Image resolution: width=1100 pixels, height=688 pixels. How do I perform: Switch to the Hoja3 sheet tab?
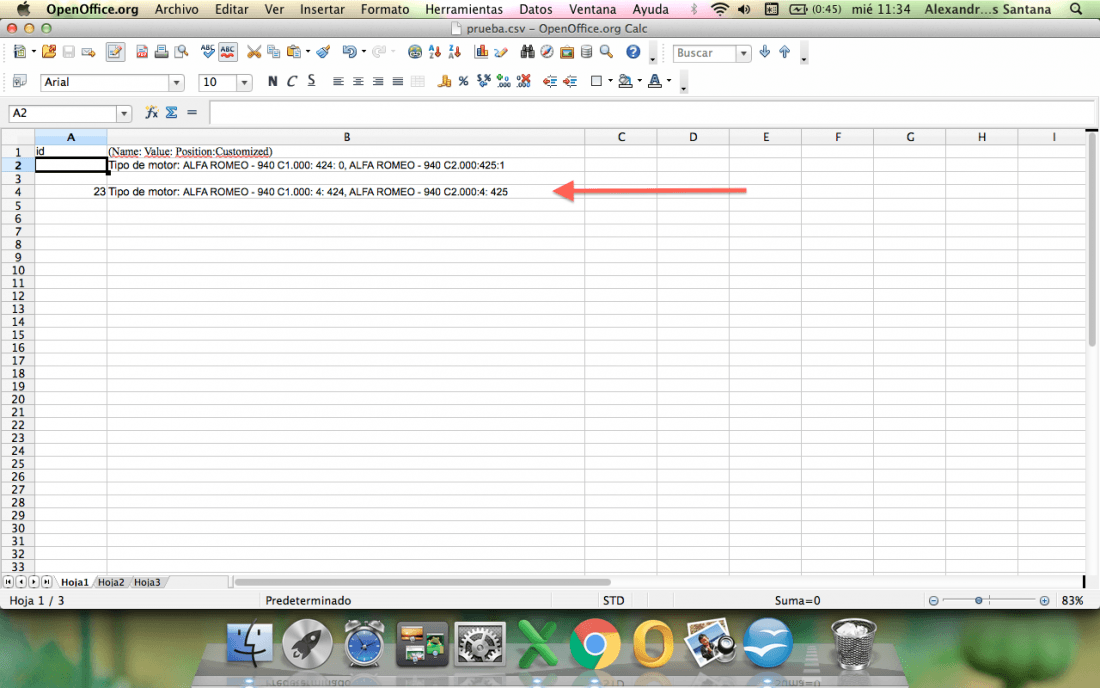(x=147, y=582)
